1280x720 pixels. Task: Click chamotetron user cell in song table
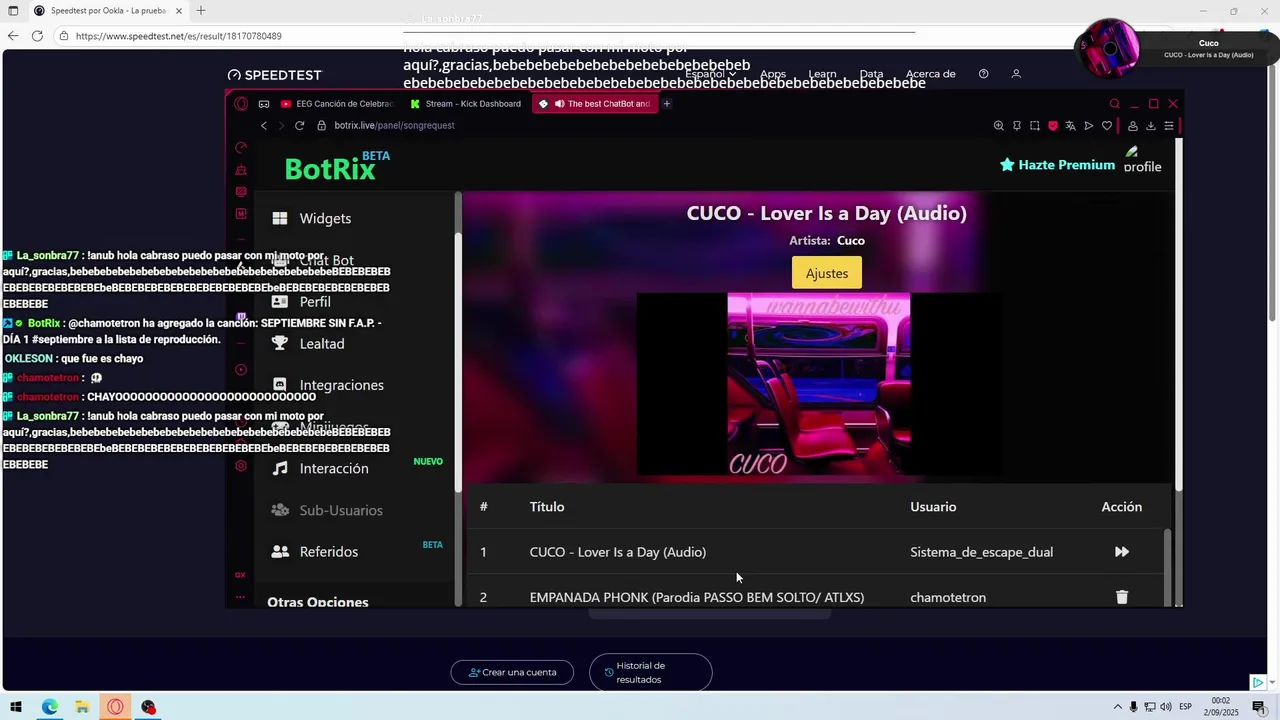pos(948,597)
